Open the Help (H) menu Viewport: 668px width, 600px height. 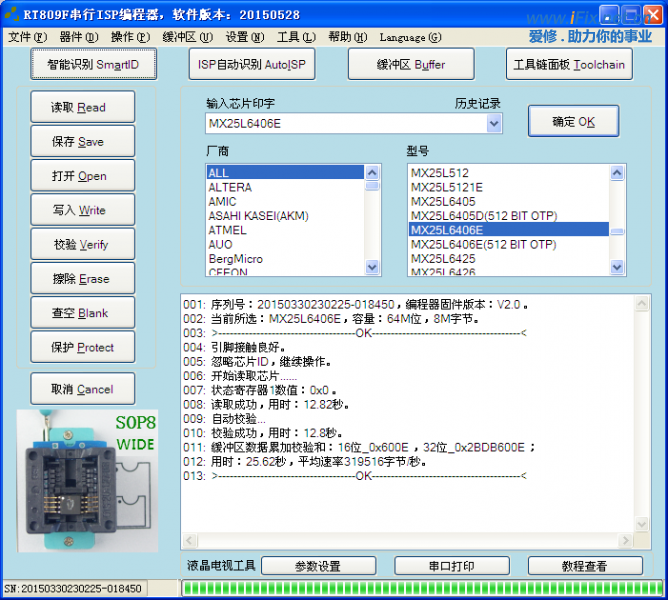tap(348, 38)
